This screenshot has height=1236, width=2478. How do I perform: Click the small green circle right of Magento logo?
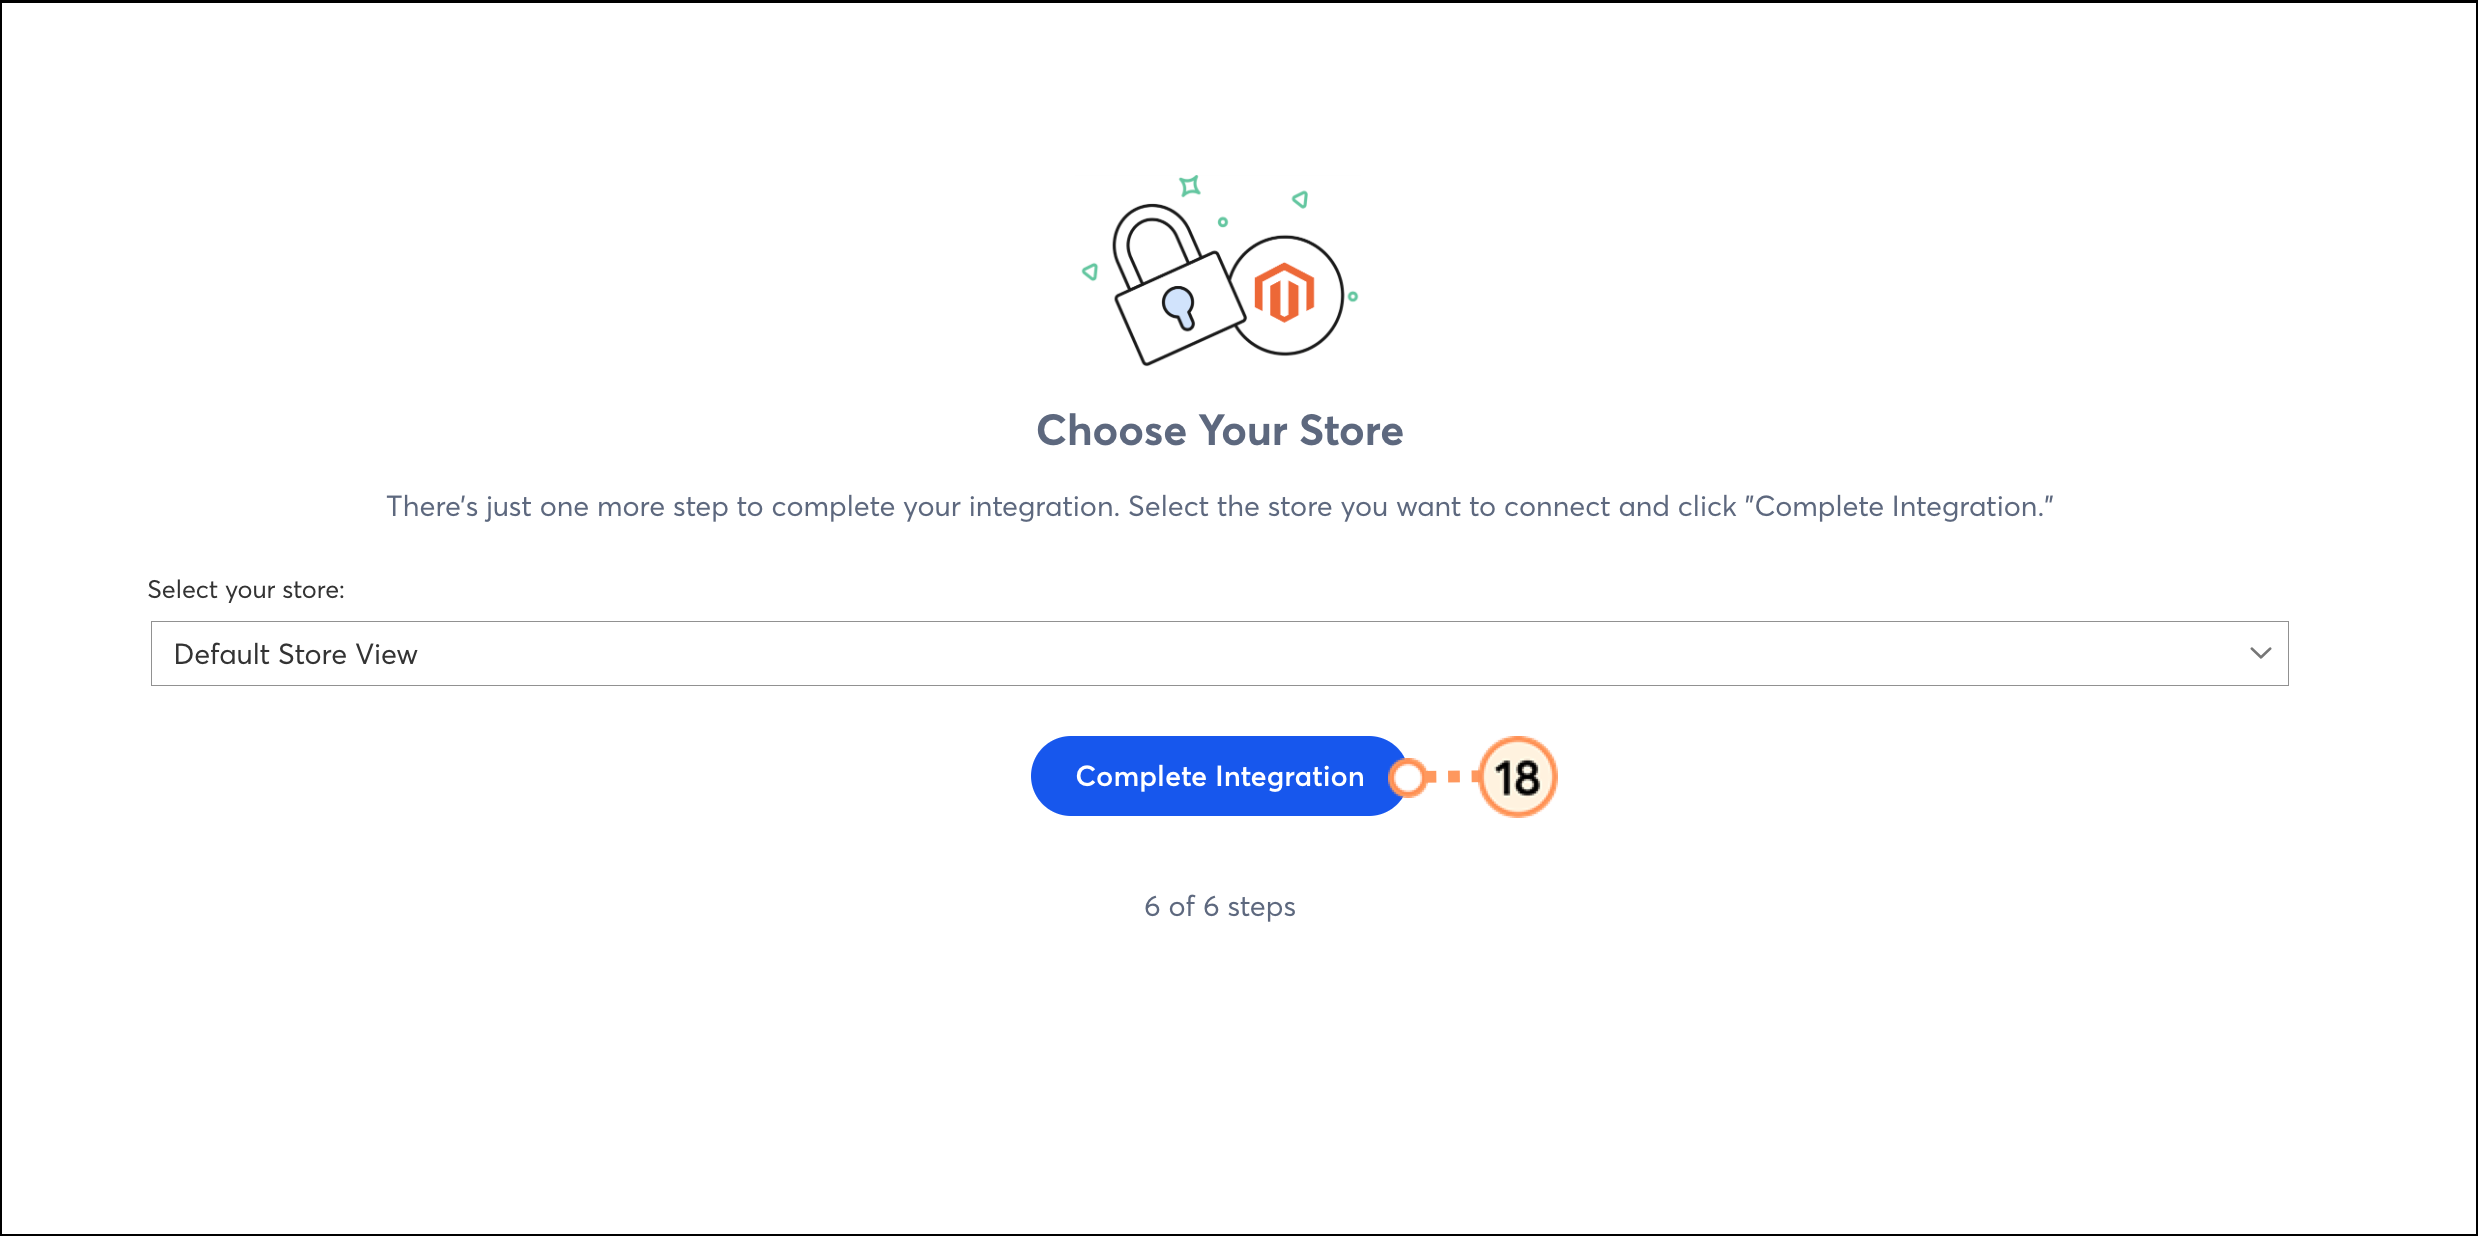(1353, 296)
